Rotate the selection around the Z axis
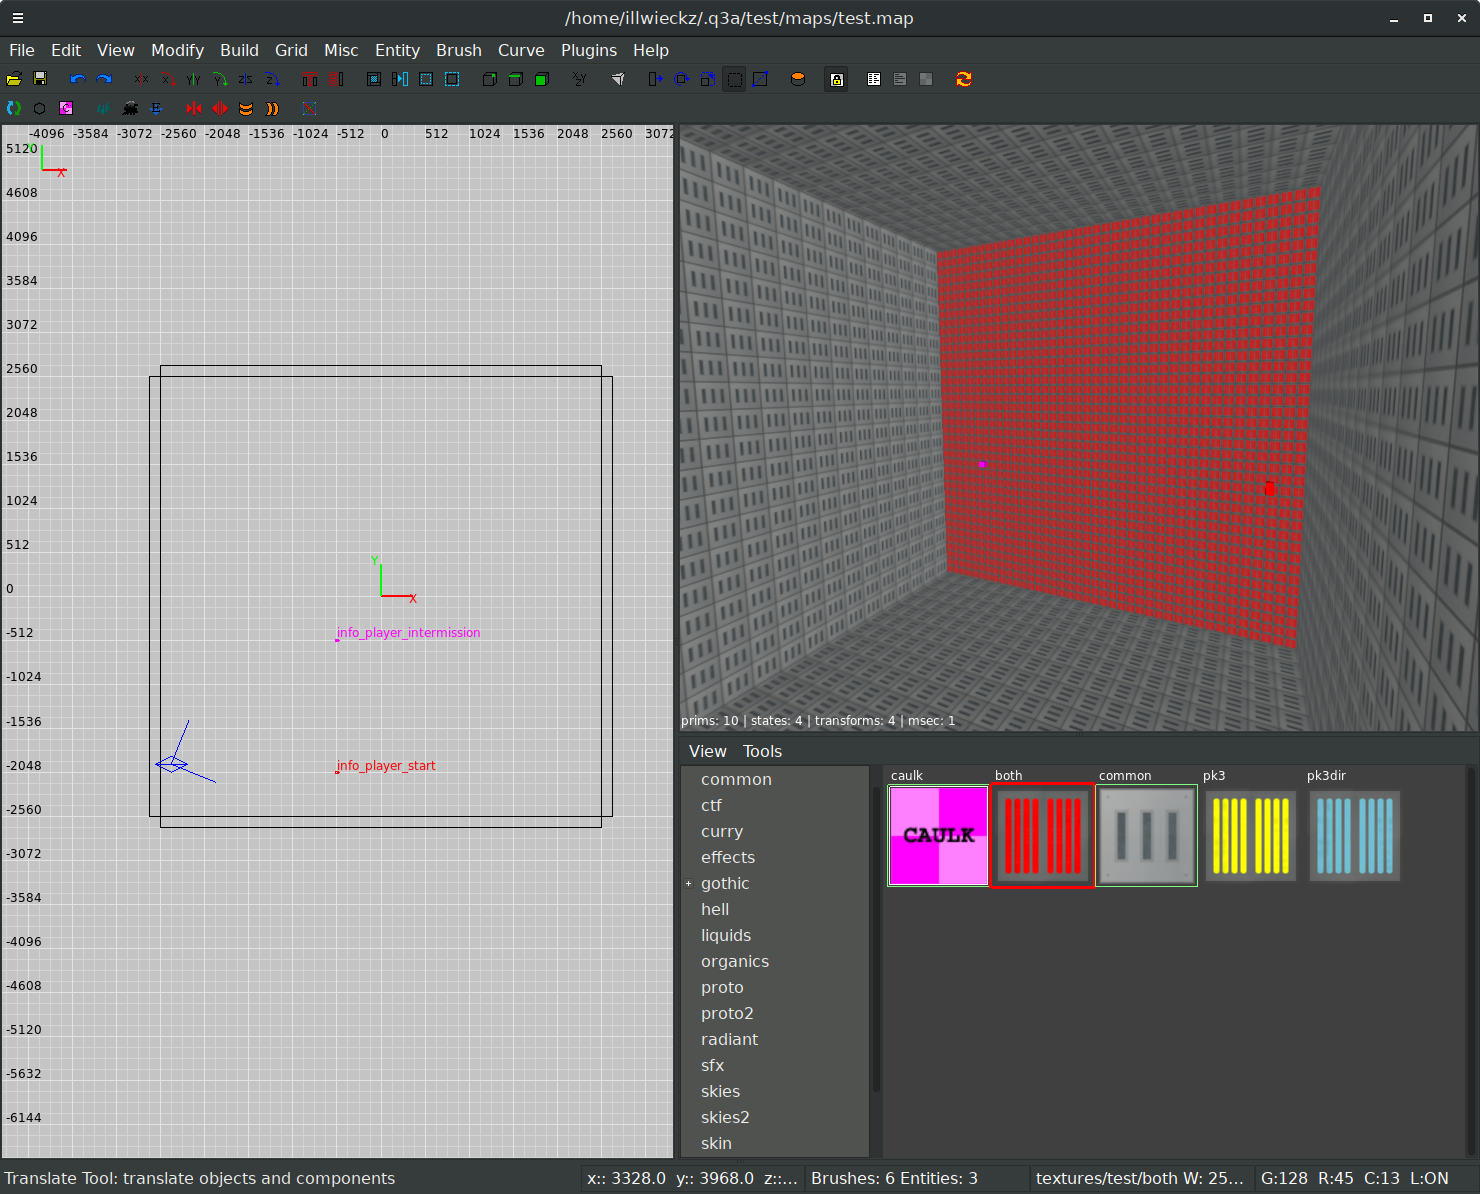 tap(272, 79)
